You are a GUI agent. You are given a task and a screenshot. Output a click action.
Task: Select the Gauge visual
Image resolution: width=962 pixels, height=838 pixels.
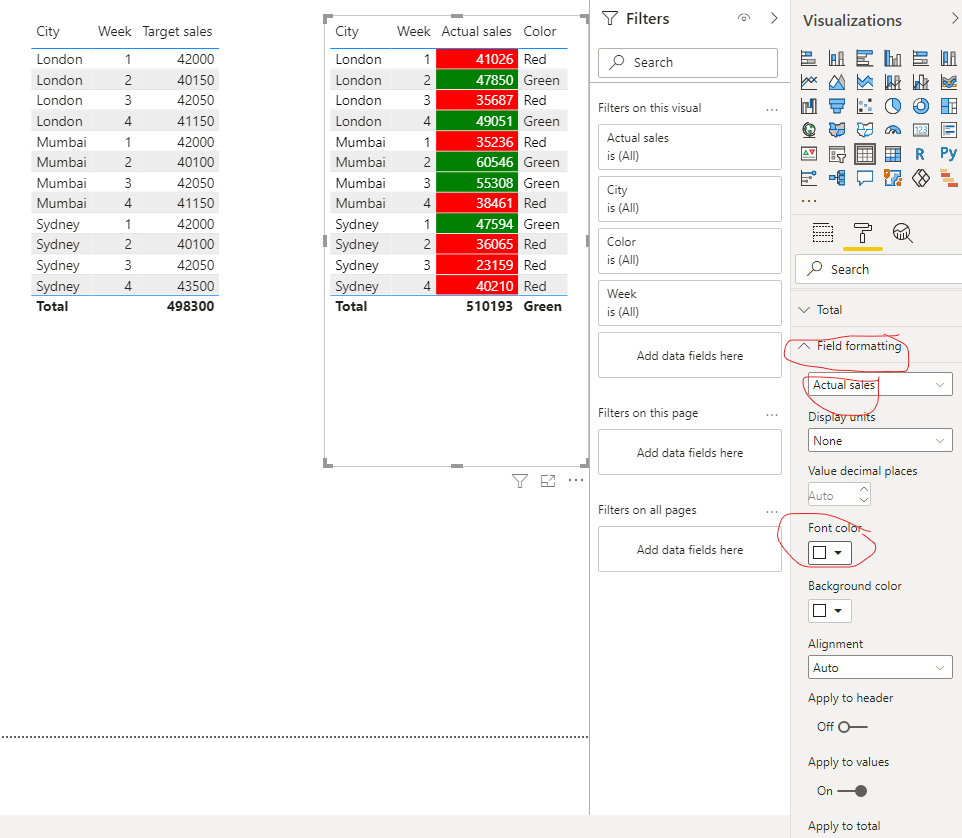(x=893, y=130)
